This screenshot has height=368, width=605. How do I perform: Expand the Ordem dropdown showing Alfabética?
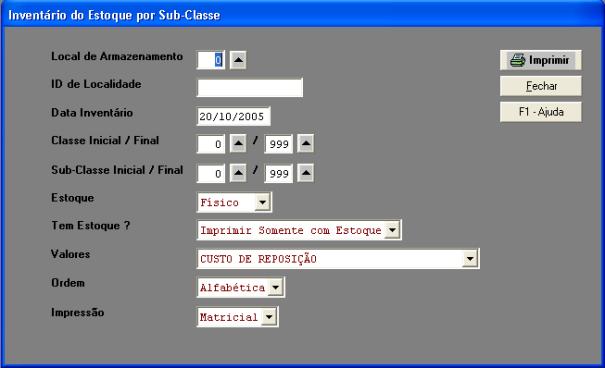pyautogui.click(x=241, y=287)
